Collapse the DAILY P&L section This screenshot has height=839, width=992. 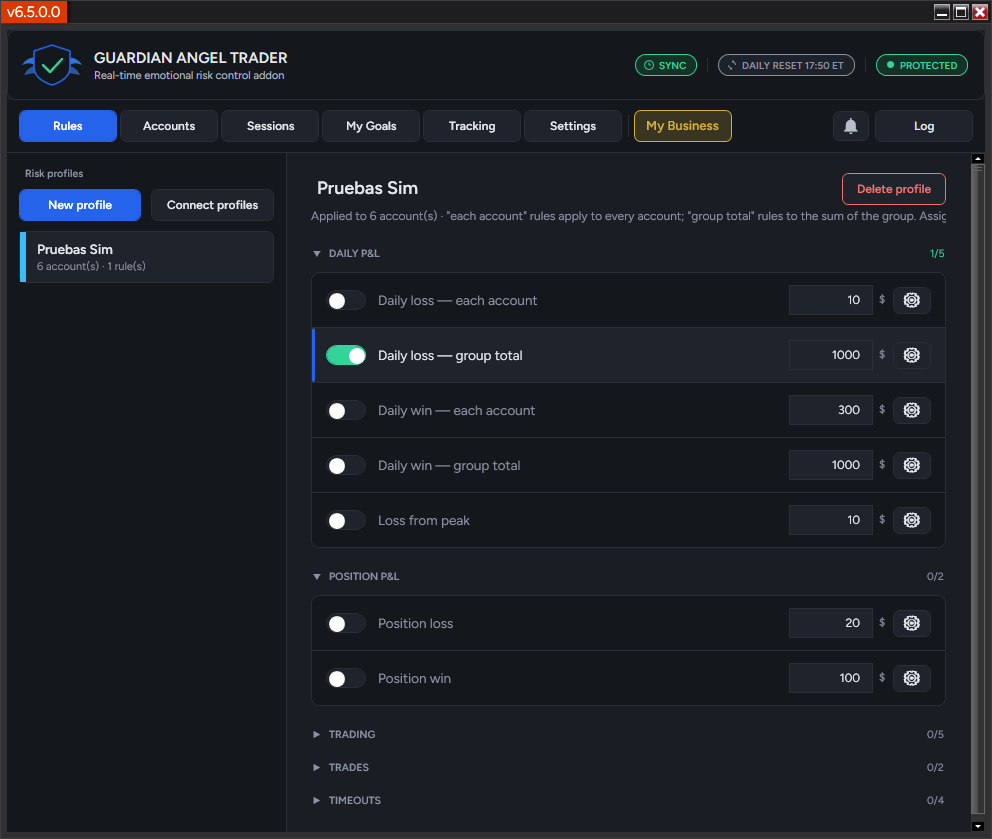[x=317, y=254]
